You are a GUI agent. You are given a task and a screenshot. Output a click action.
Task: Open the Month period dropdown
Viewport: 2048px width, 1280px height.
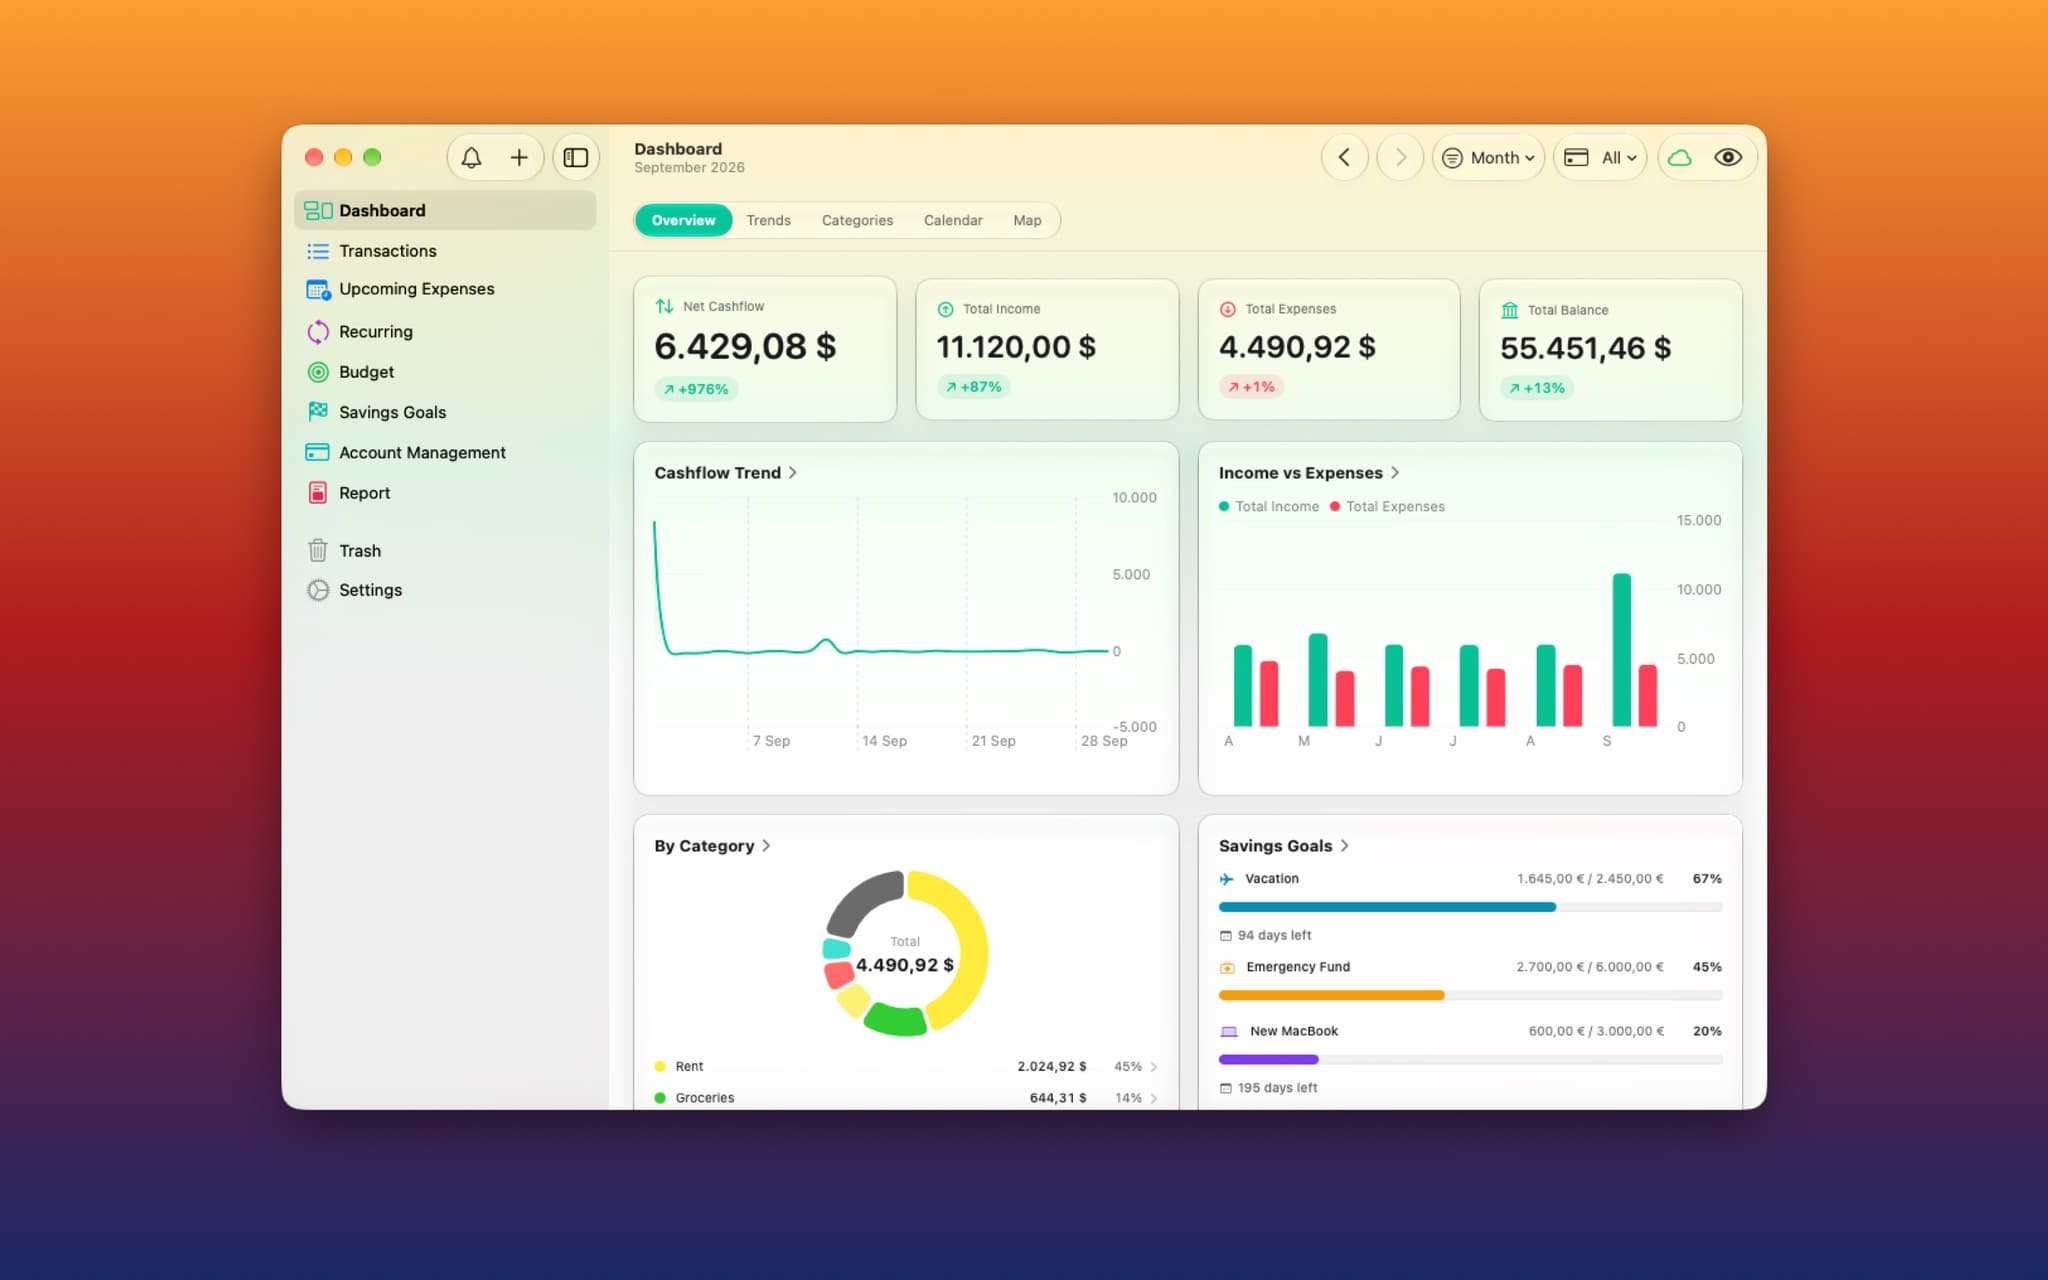click(x=1489, y=158)
